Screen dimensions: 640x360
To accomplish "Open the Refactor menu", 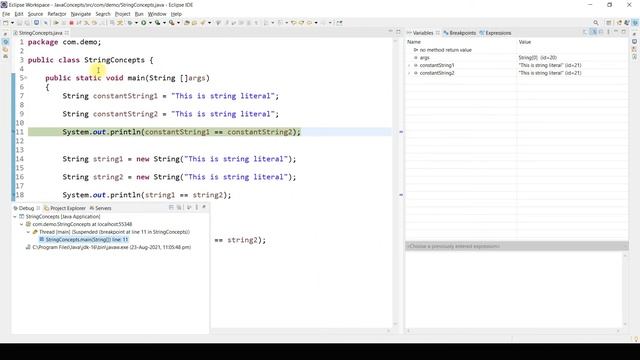I will pos(57,14).
